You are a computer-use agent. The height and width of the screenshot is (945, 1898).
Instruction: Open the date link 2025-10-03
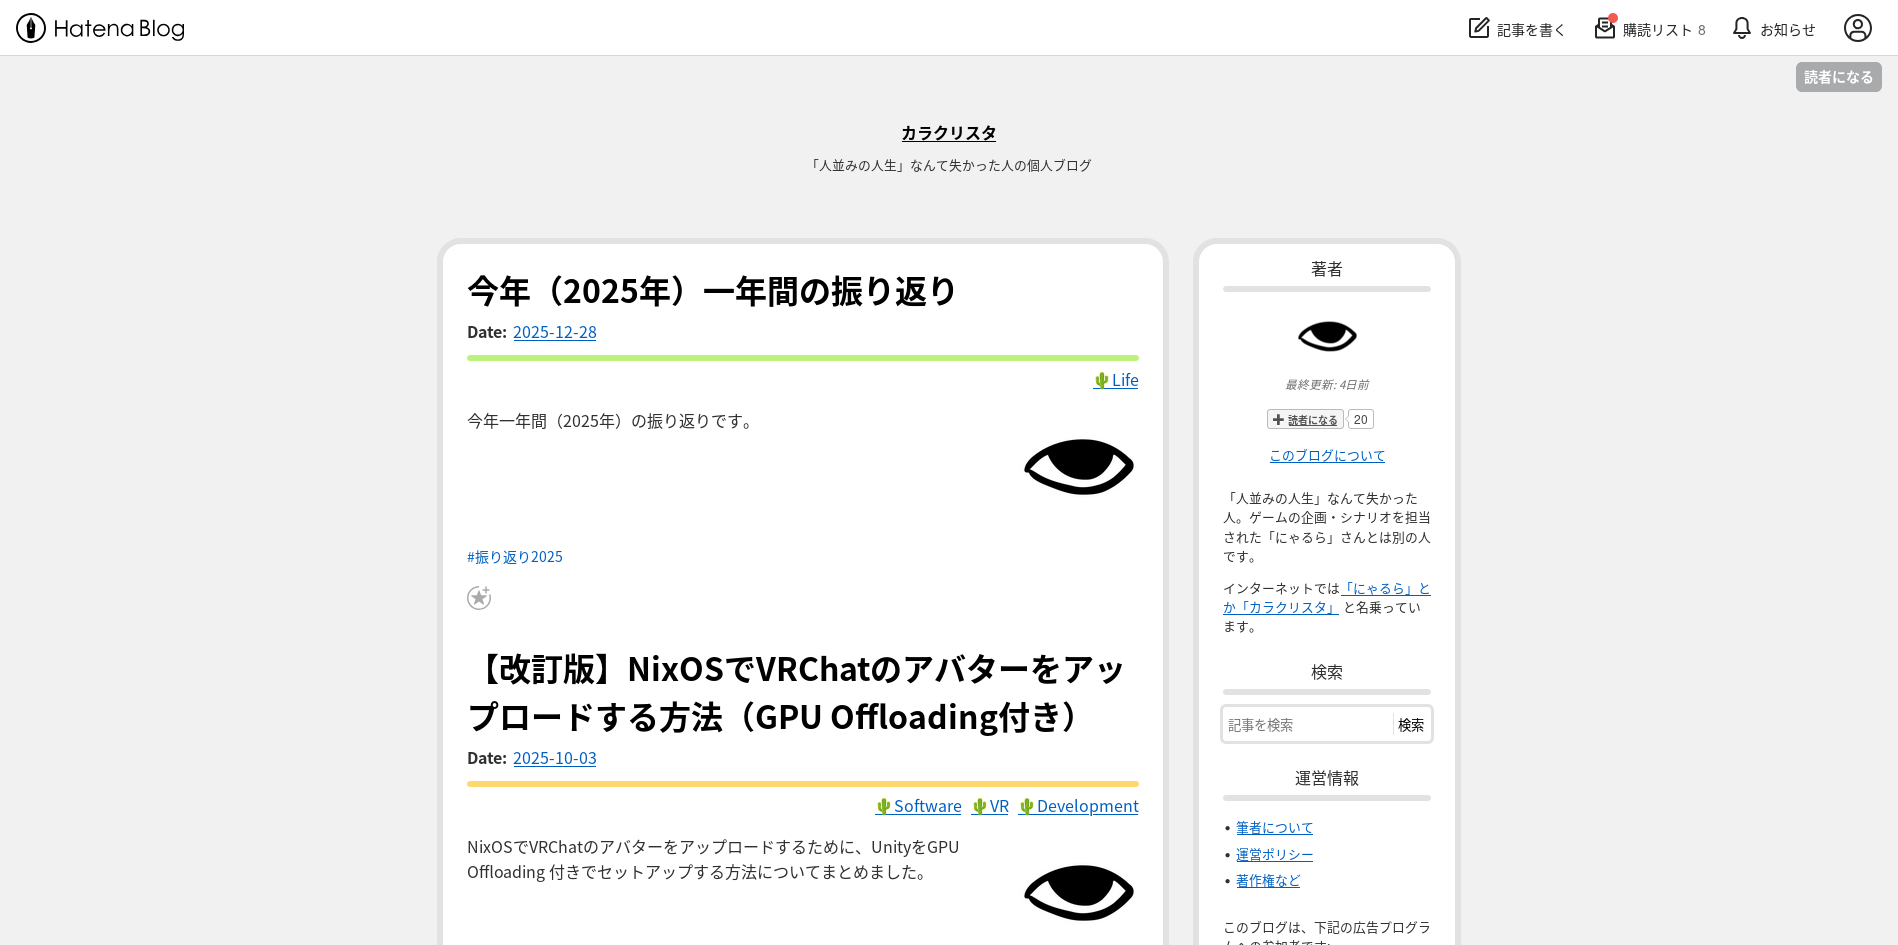tap(555, 758)
